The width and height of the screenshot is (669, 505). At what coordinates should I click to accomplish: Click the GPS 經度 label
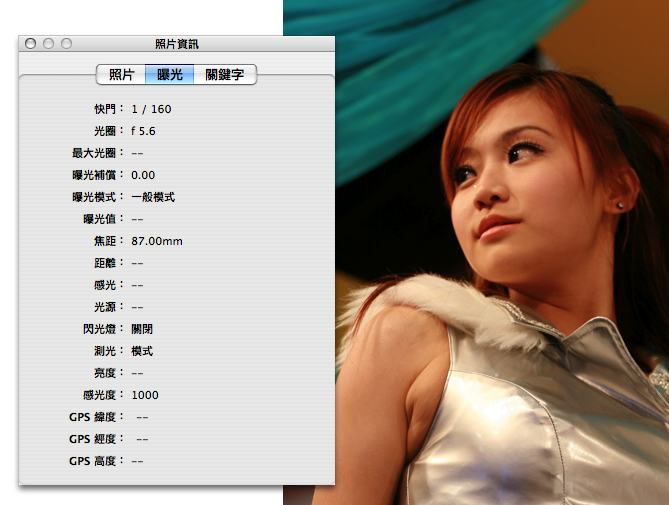96,439
